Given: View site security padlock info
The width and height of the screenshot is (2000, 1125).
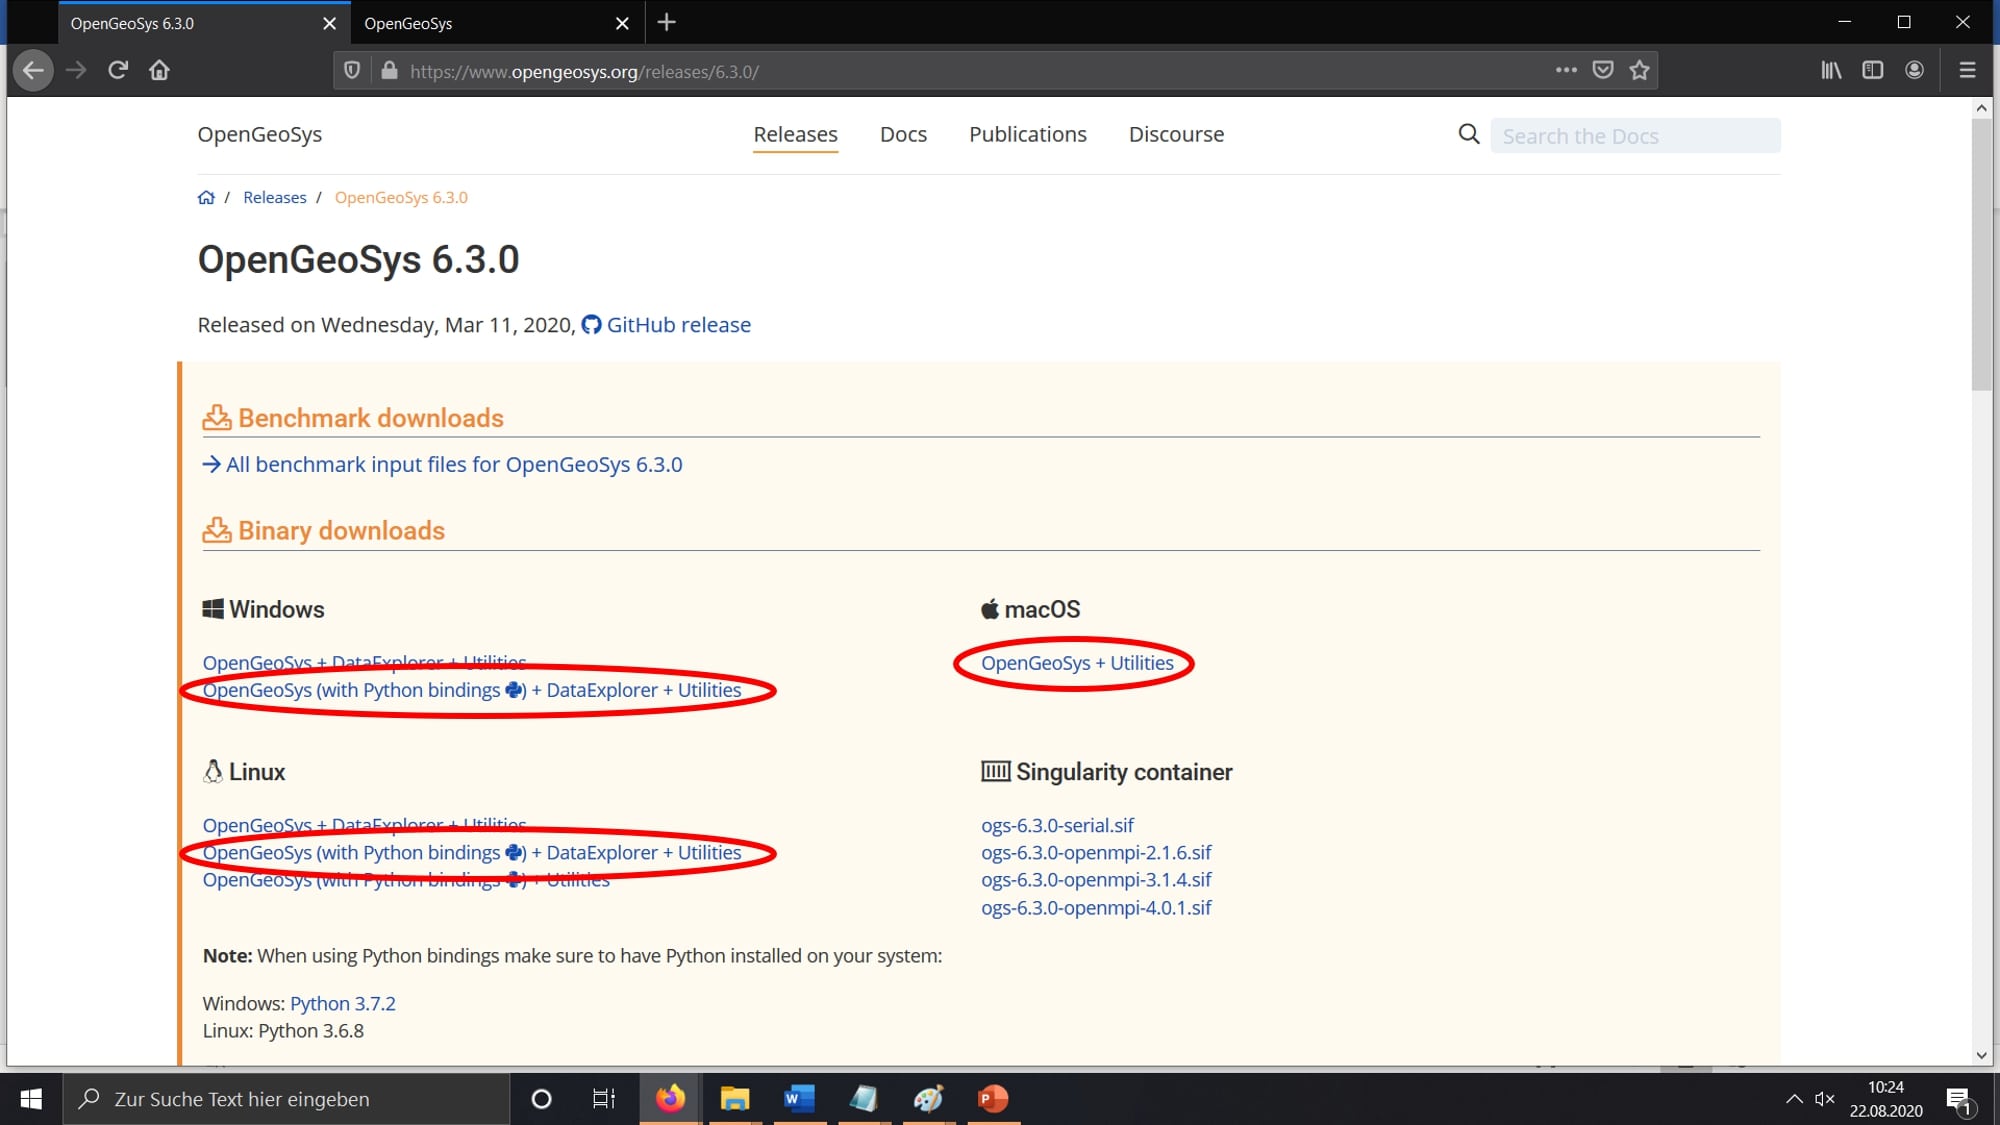Looking at the screenshot, I should point(390,71).
